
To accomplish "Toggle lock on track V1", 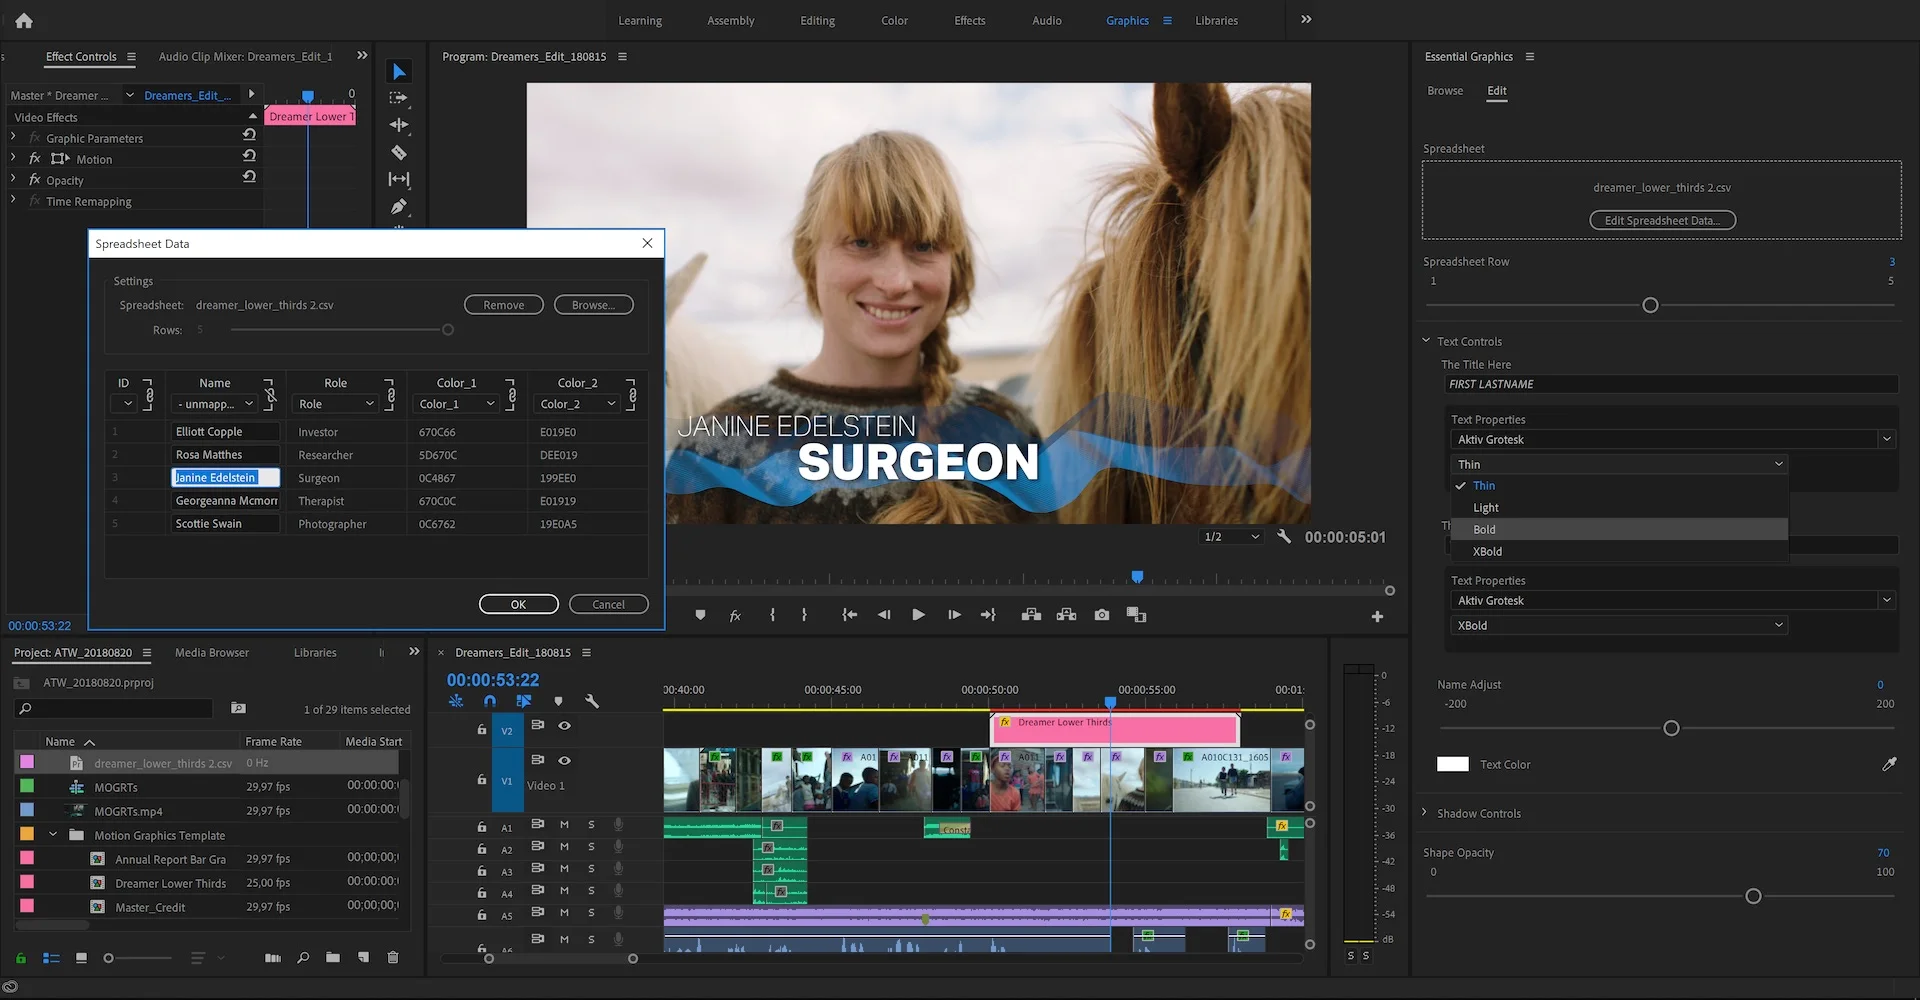I will point(481,779).
